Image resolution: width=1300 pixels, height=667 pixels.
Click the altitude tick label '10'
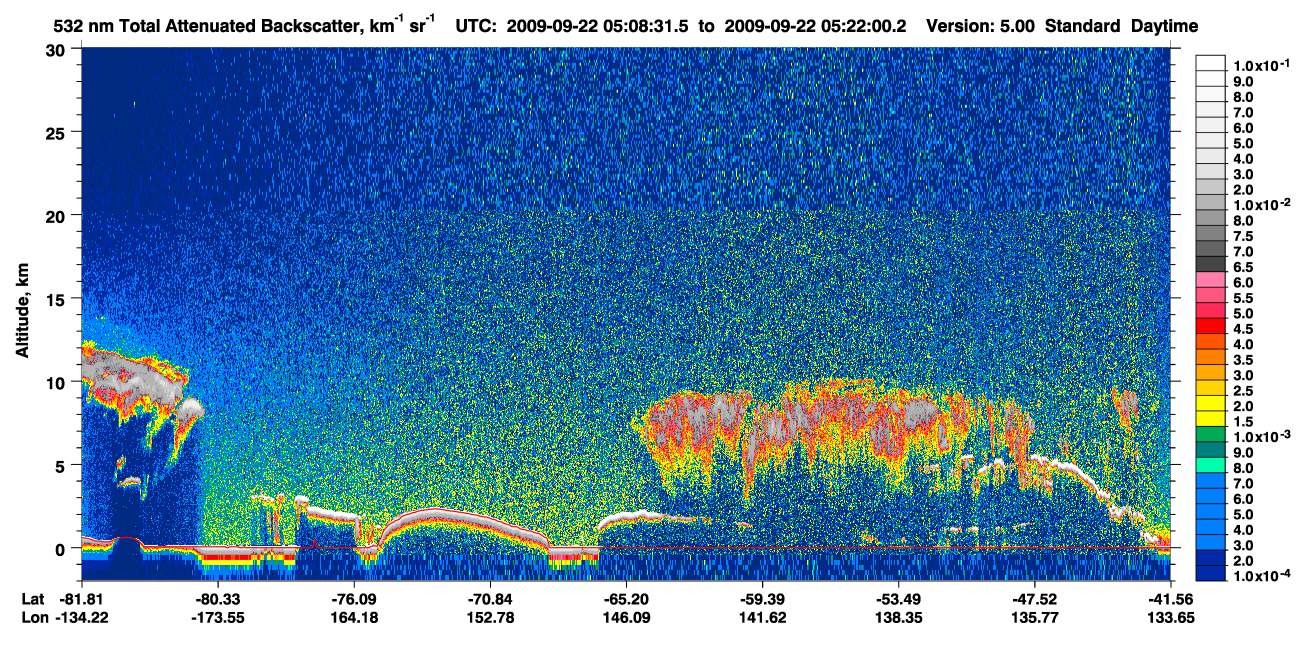click(56, 382)
